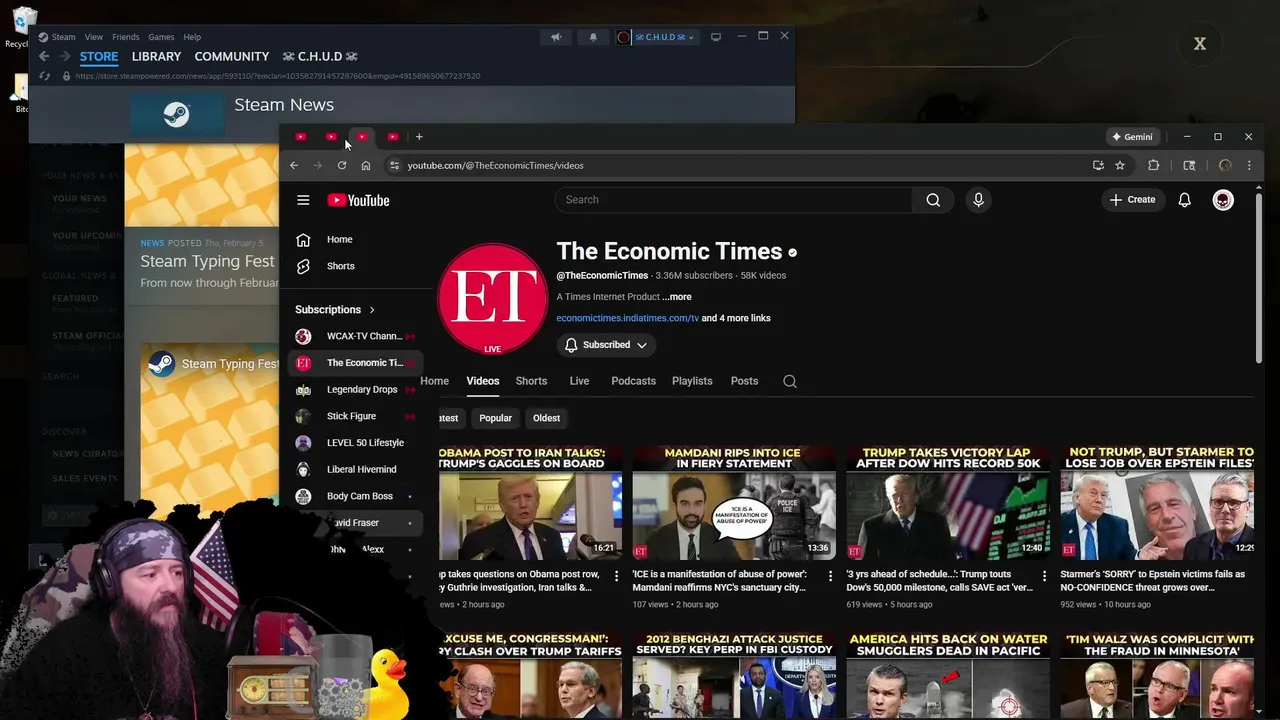Expand the Subscribed dropdown button

click(x=606, y=345)
